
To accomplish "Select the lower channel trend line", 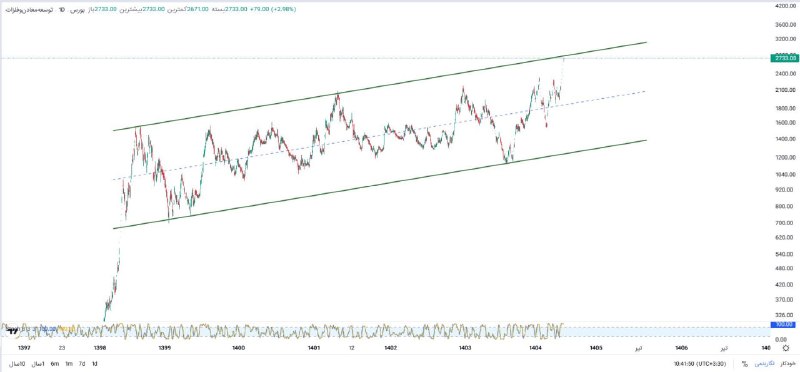I will coord(380,184).
